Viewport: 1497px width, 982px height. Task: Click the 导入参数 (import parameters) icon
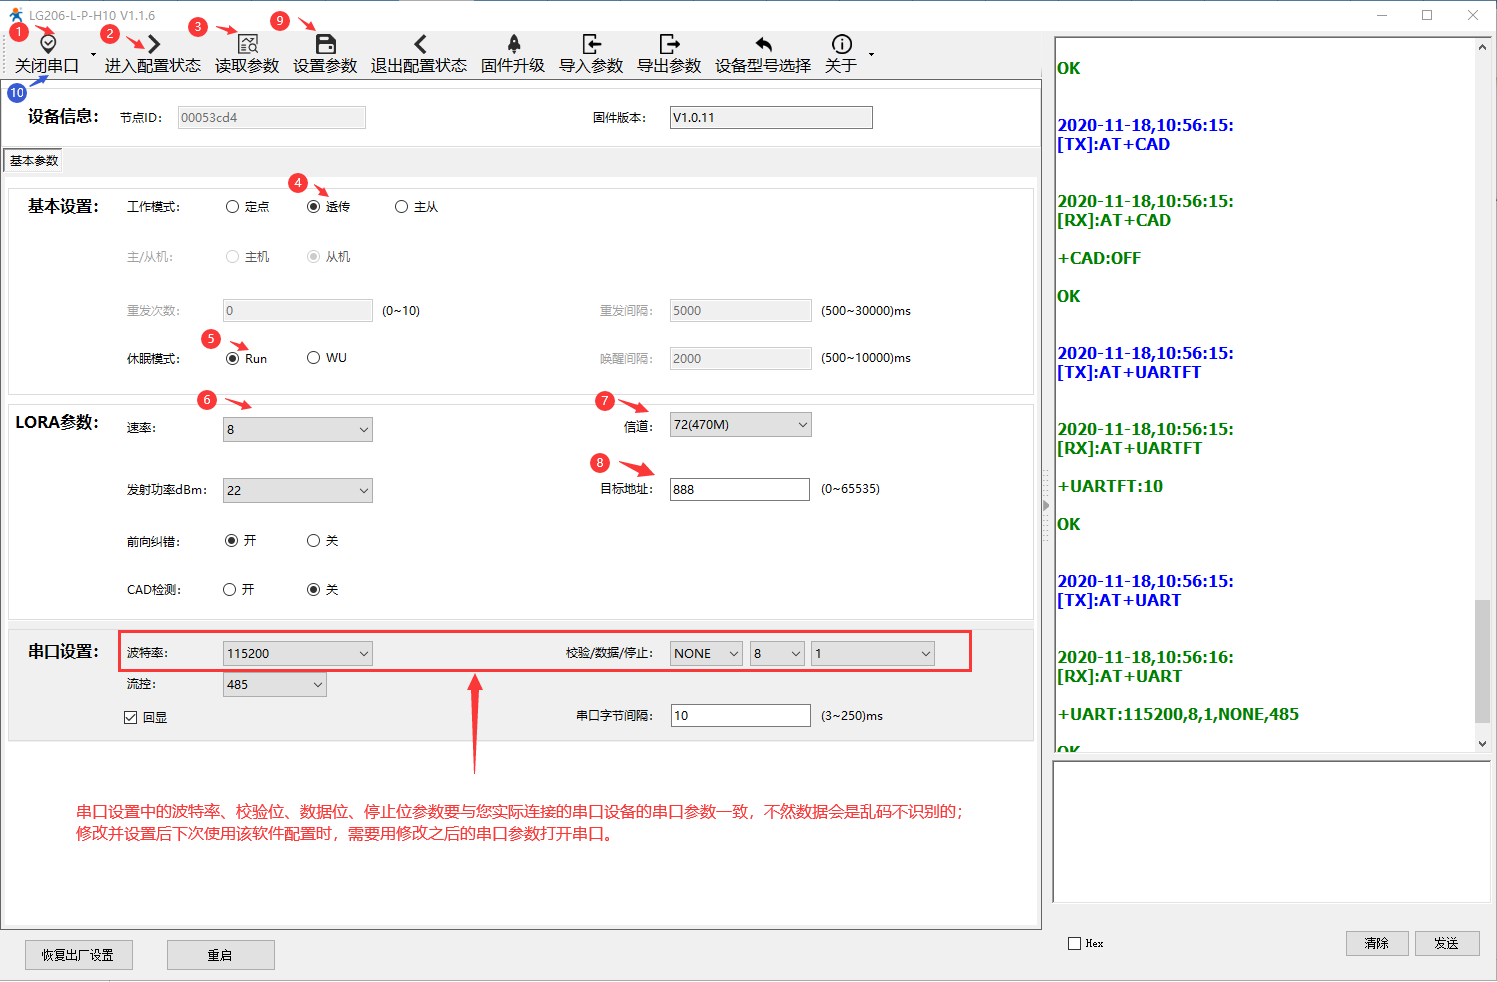coord(591,44)
